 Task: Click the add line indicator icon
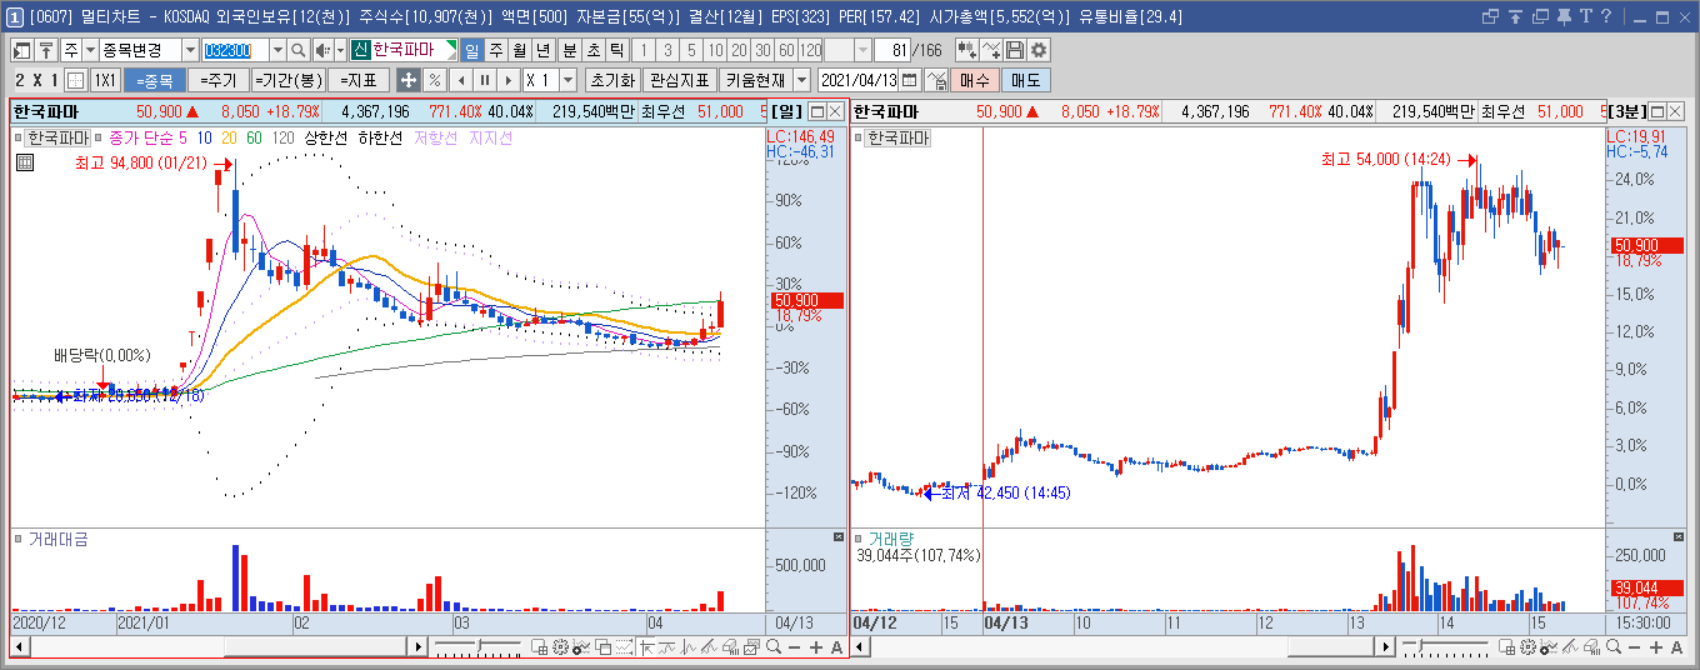991,50
